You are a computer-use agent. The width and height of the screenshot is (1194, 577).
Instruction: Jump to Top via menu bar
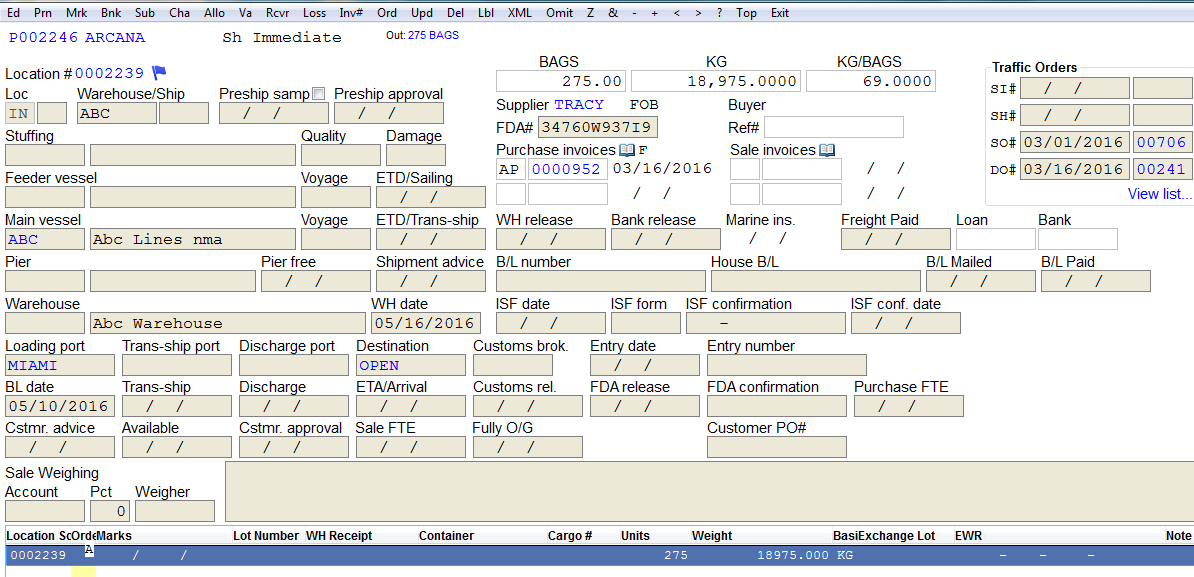(747, 13)
